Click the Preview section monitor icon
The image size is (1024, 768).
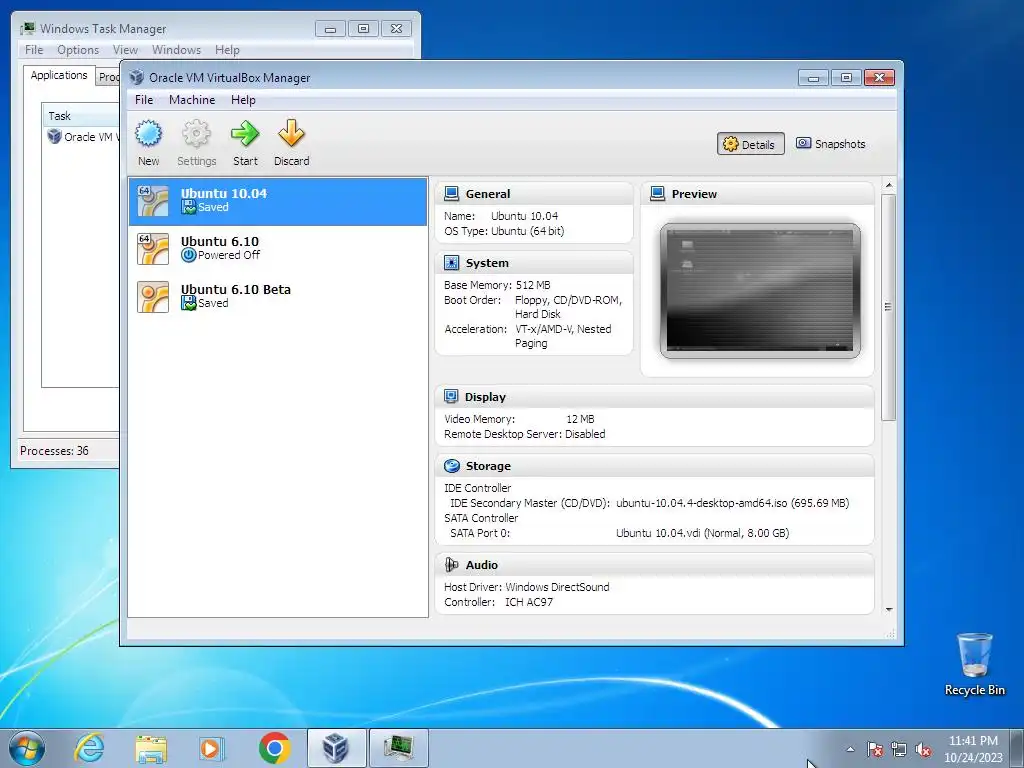658,193
